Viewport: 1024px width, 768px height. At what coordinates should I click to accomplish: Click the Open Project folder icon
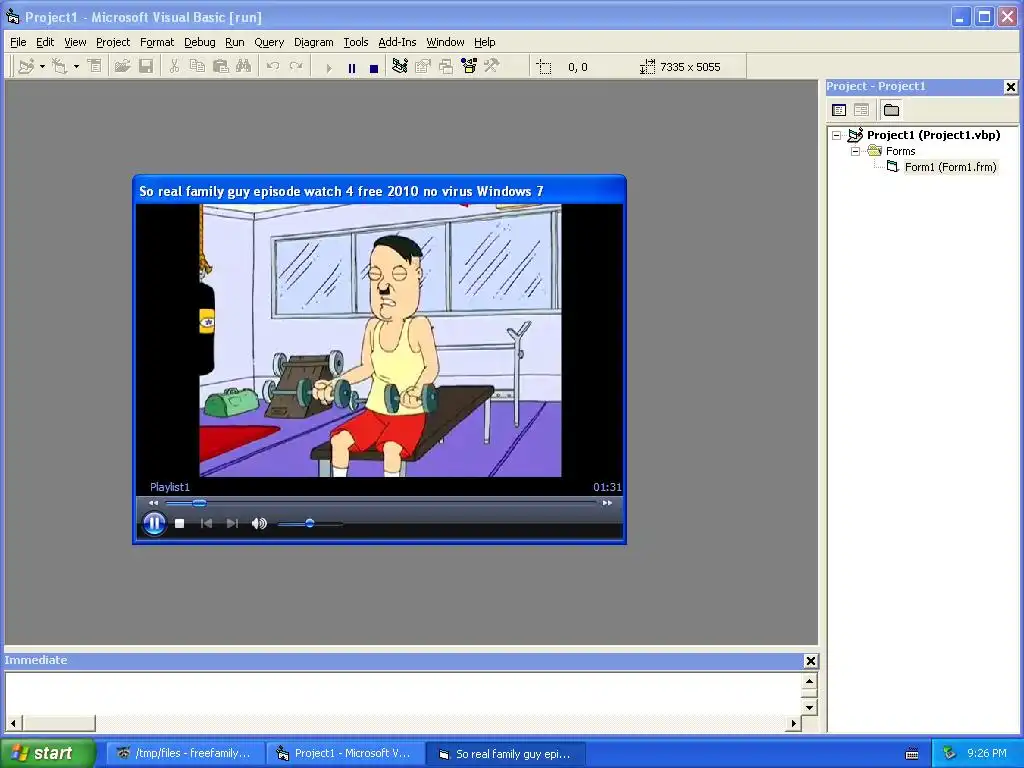[x=122, y=67]
